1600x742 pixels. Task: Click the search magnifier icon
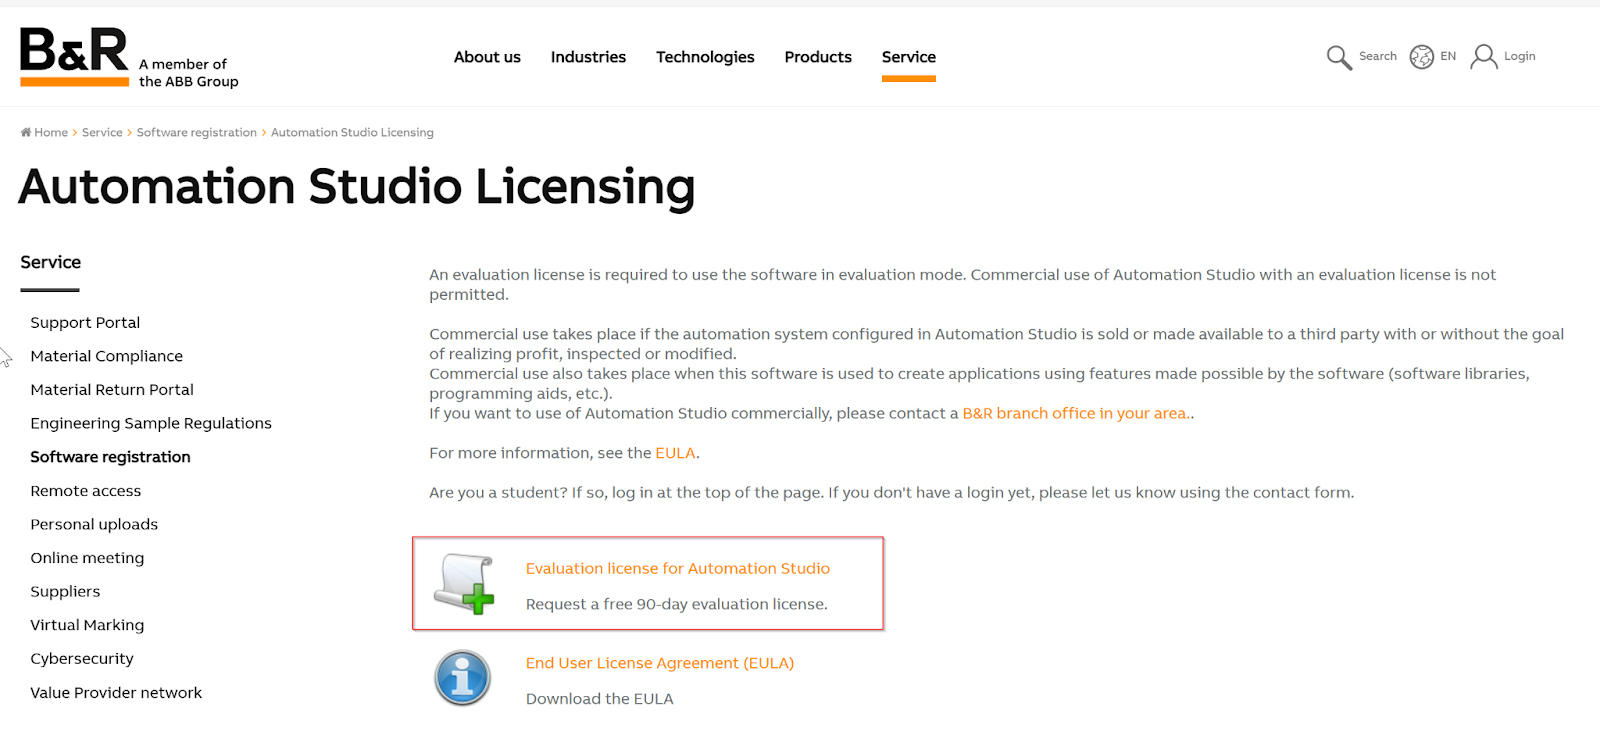click(1339, 57)
